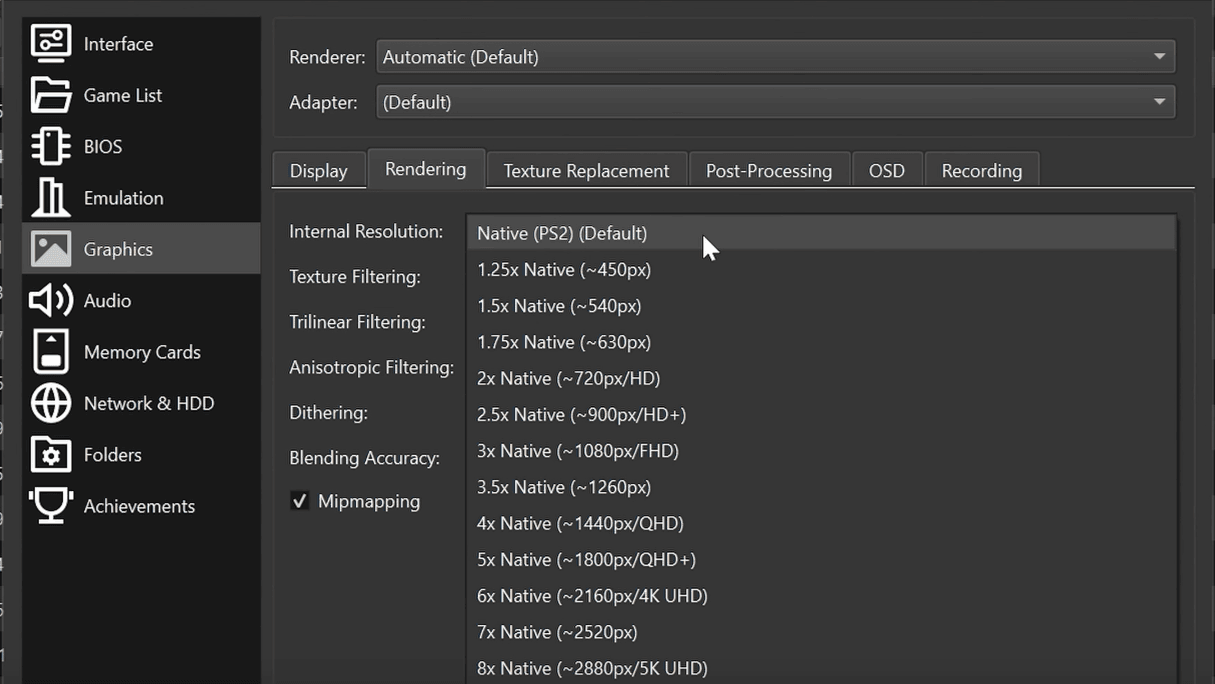Viewport: 1215px width, 684px height.
Task: Switch to the Texture Replacement tab
Action: click(586, 170)
